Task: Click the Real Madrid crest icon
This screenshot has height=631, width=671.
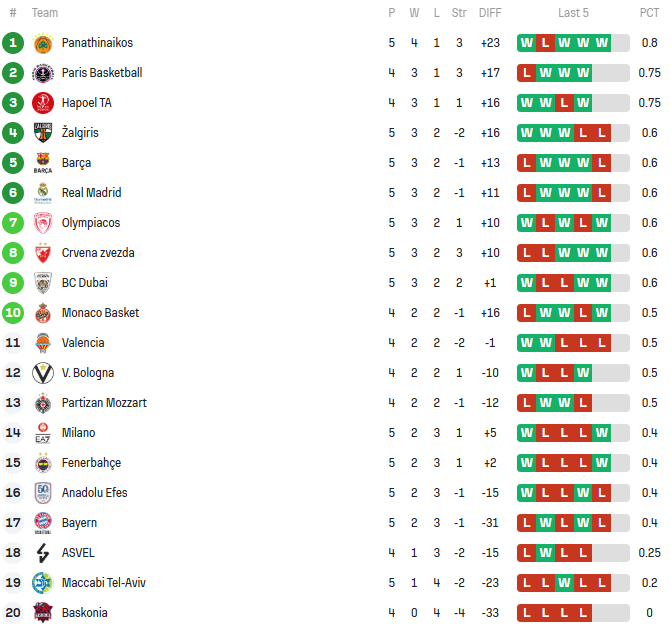Action: click(42, 193)
